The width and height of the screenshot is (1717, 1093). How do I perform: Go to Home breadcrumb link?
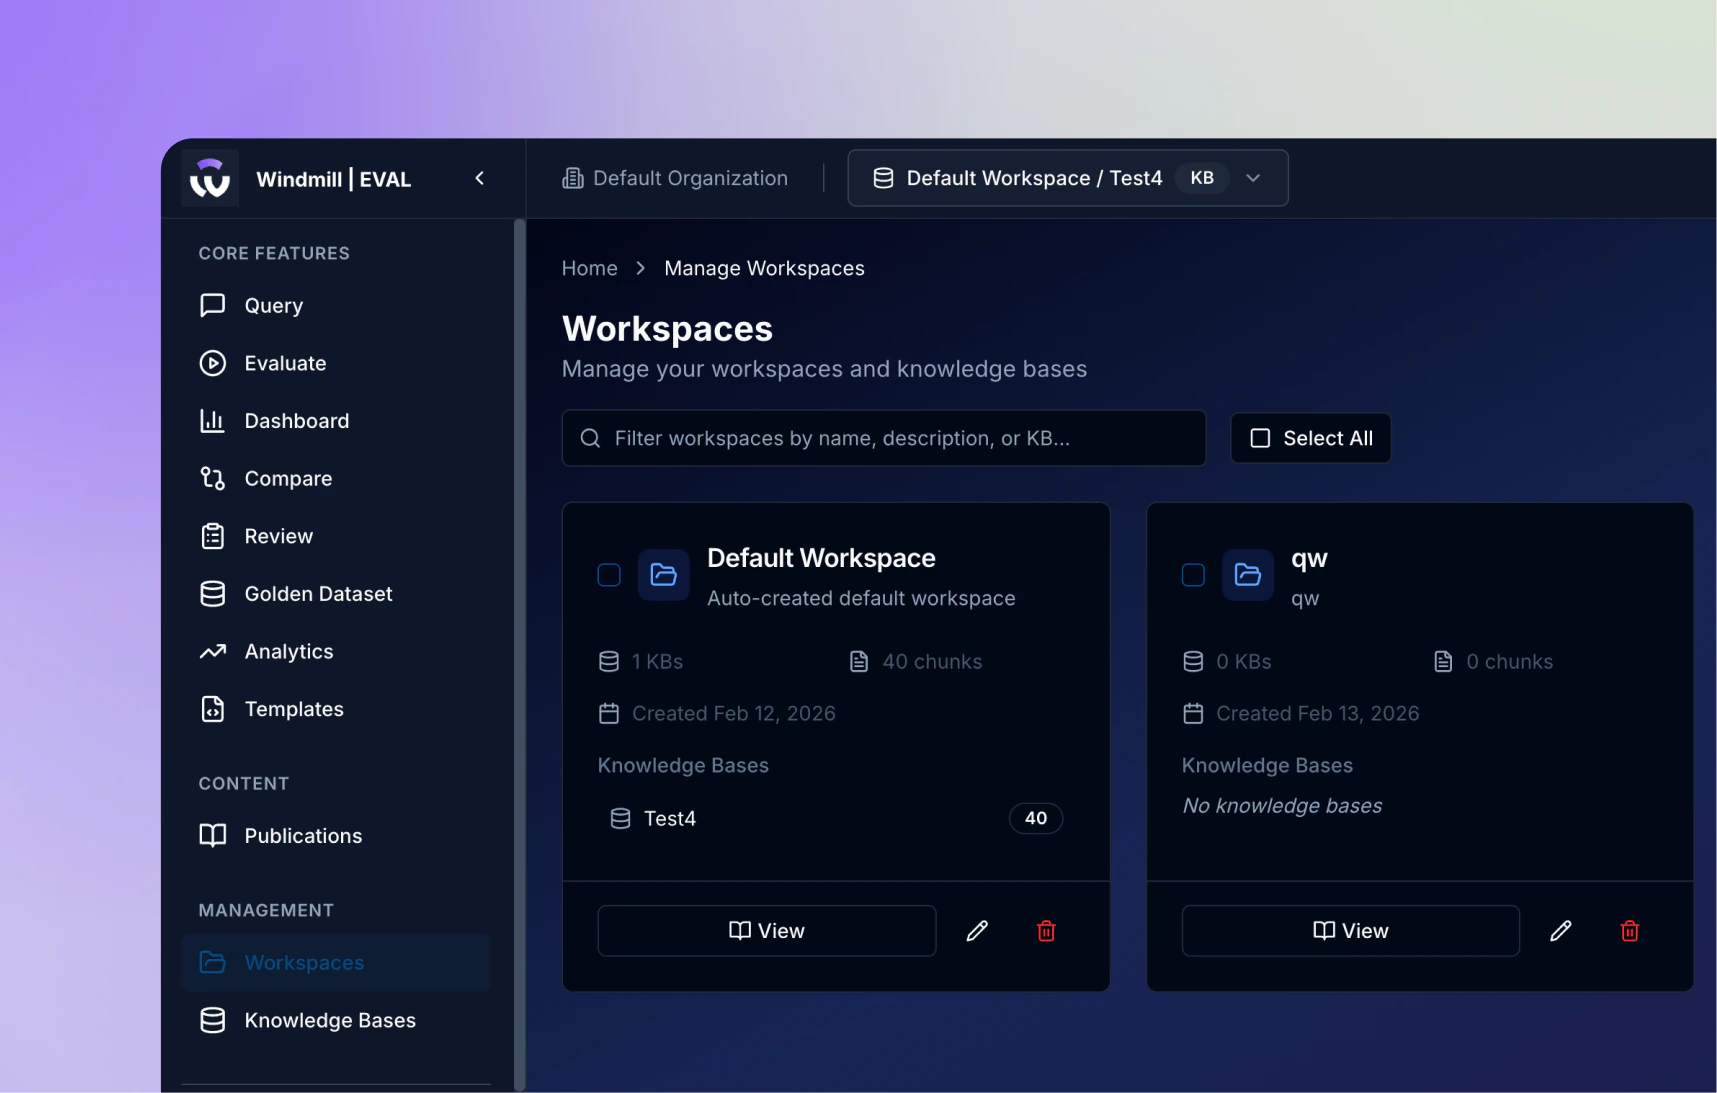[589, 268]
